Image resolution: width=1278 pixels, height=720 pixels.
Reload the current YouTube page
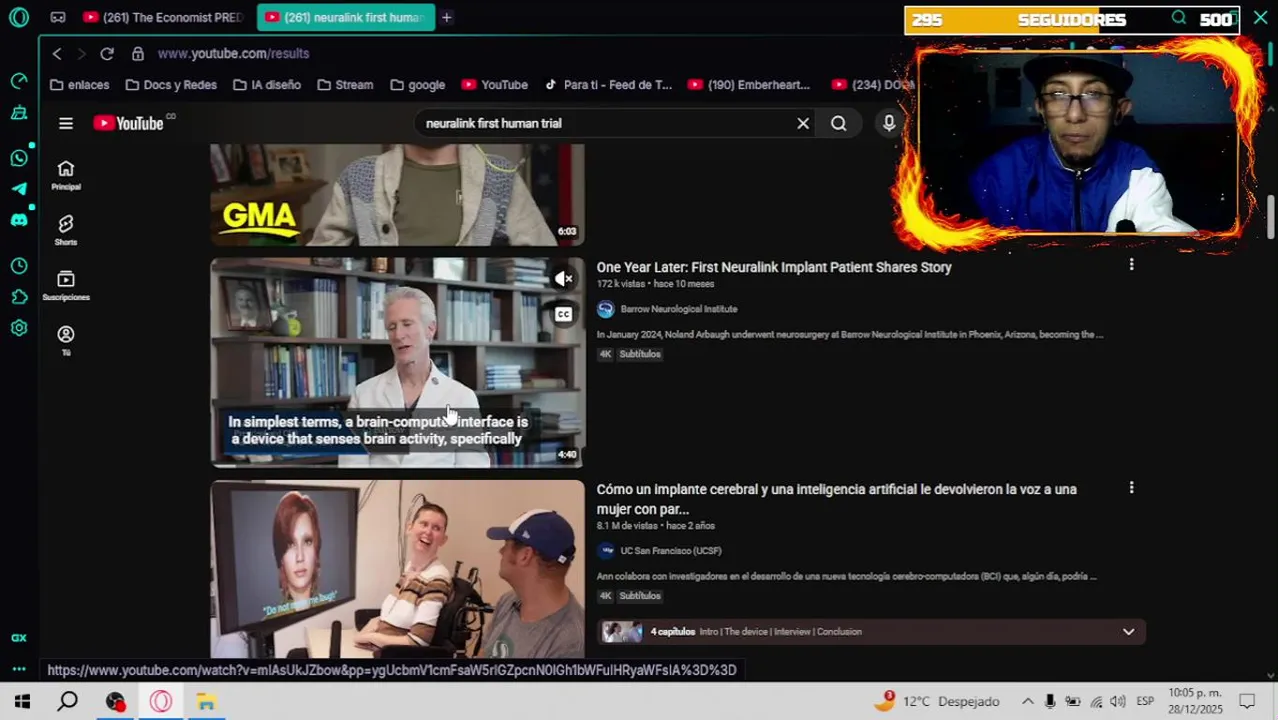point(107,53)
